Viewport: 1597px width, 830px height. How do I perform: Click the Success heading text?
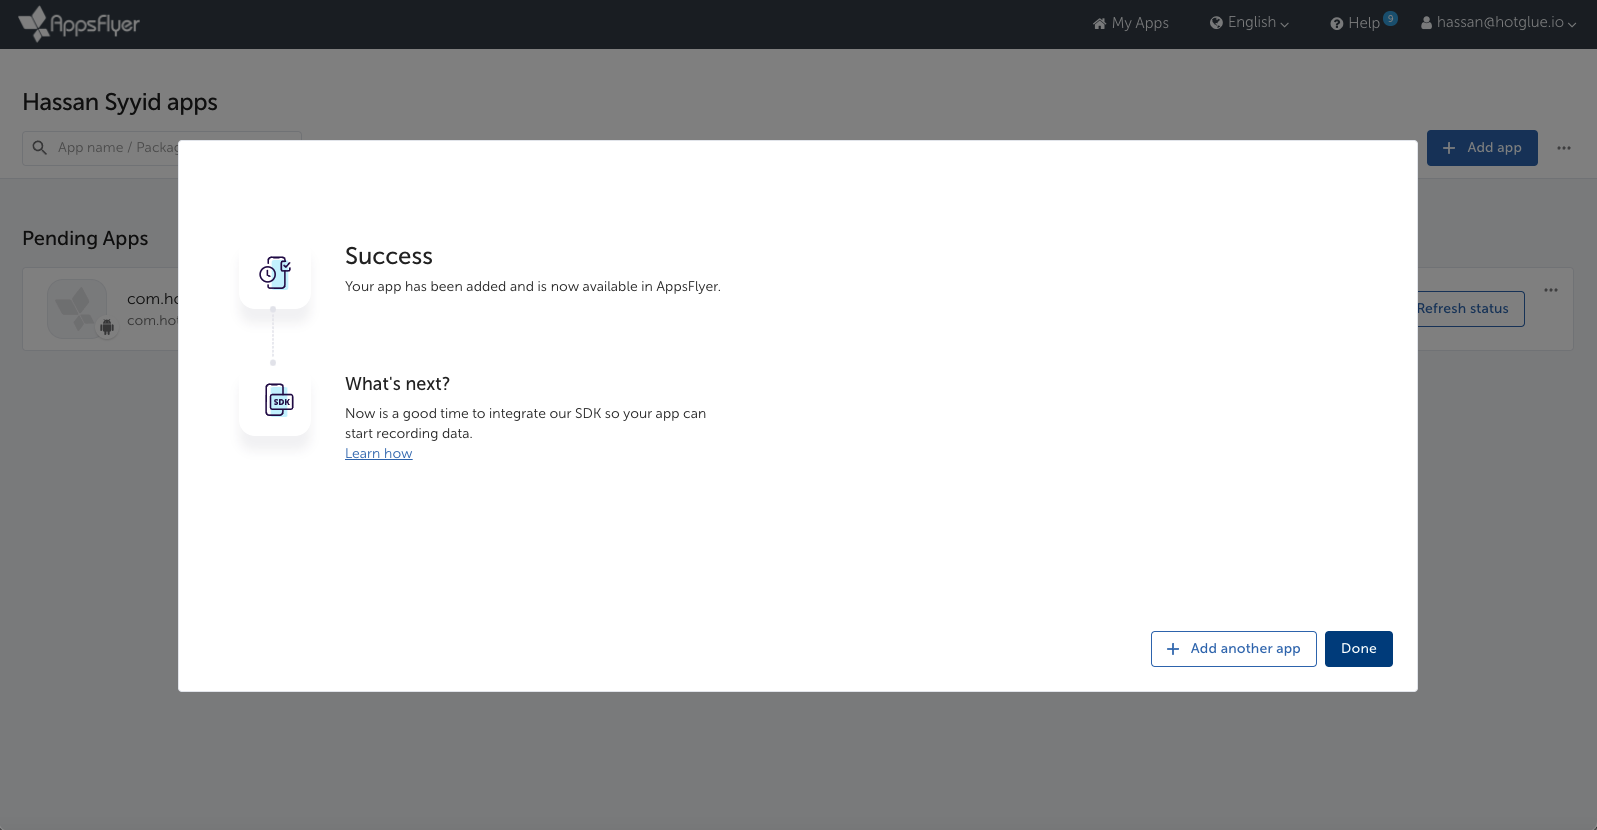389,256
